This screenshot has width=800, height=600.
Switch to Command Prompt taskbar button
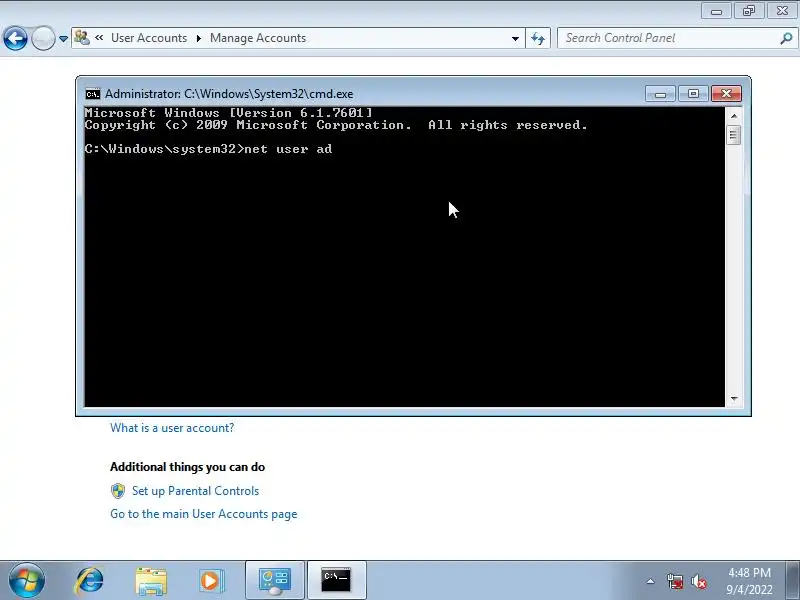tap(336, 581)
